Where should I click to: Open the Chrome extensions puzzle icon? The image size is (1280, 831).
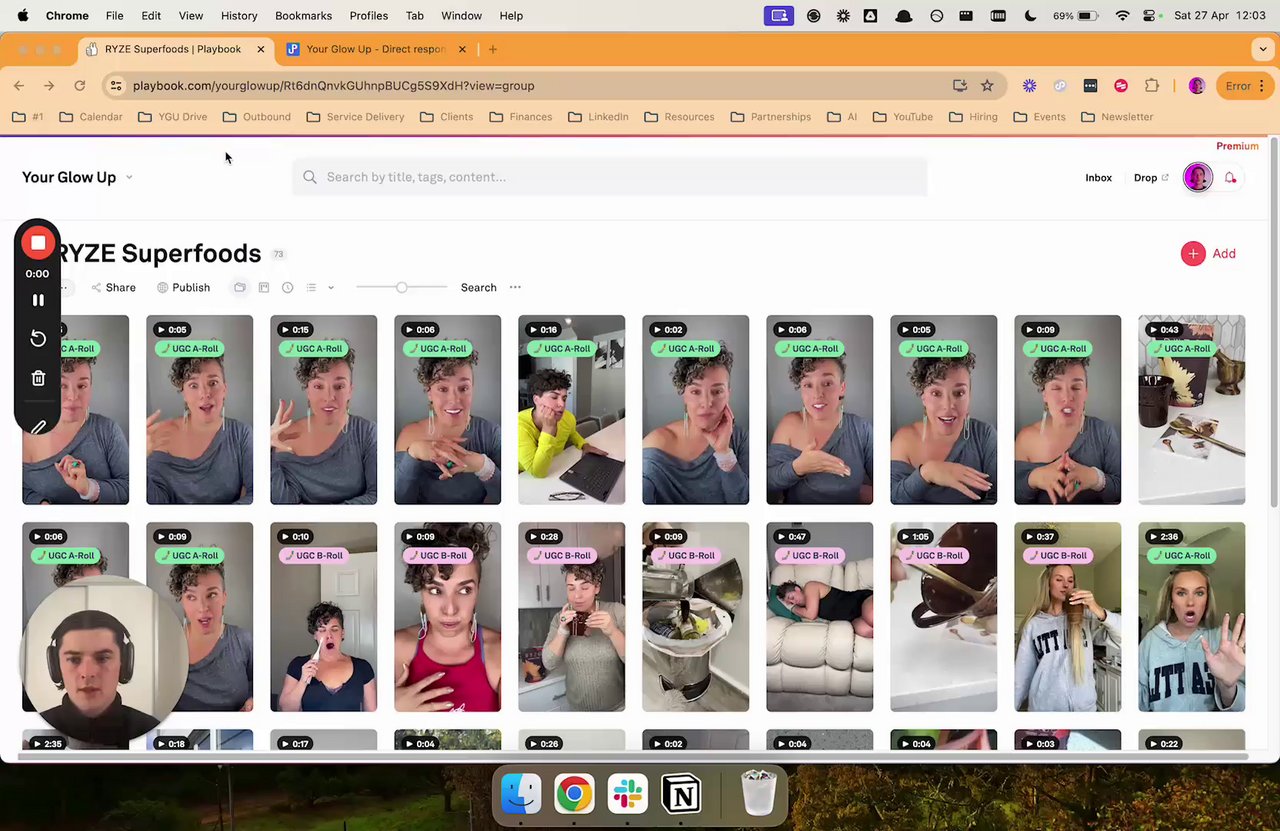[x=1152, y=86]
